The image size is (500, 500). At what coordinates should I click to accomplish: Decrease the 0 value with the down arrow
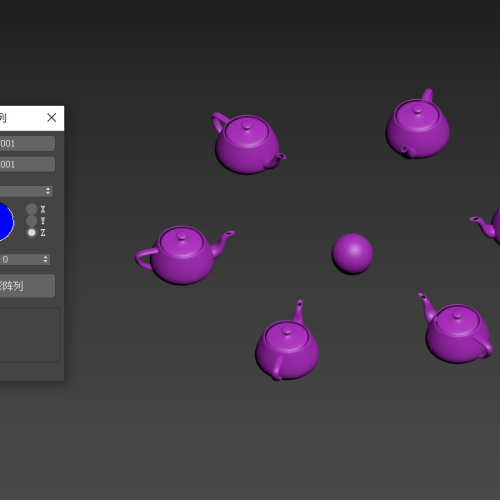46,262
